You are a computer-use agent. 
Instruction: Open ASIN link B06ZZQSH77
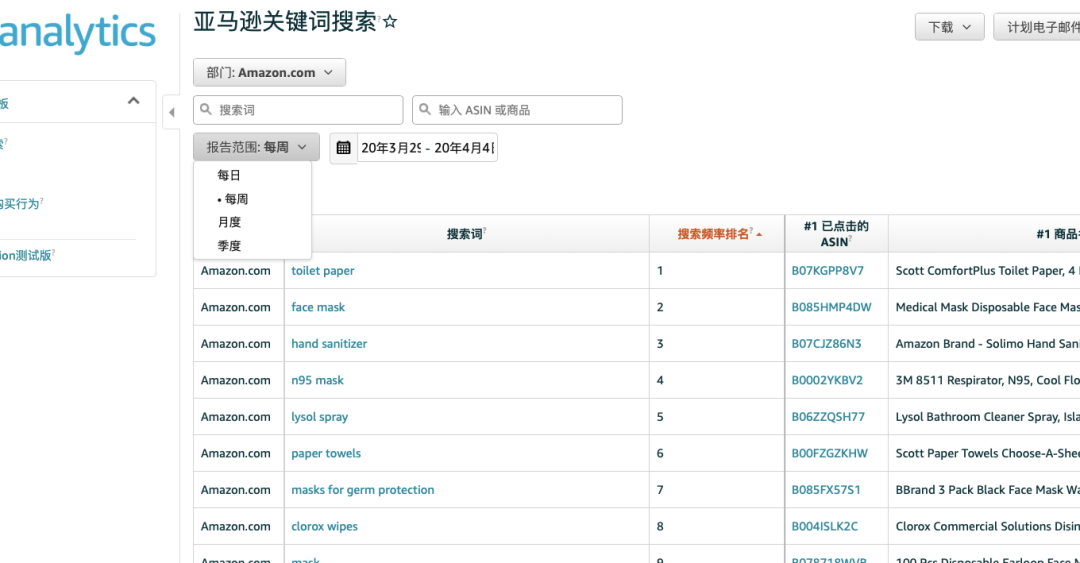pyautogui.click(x=828, y=417)
